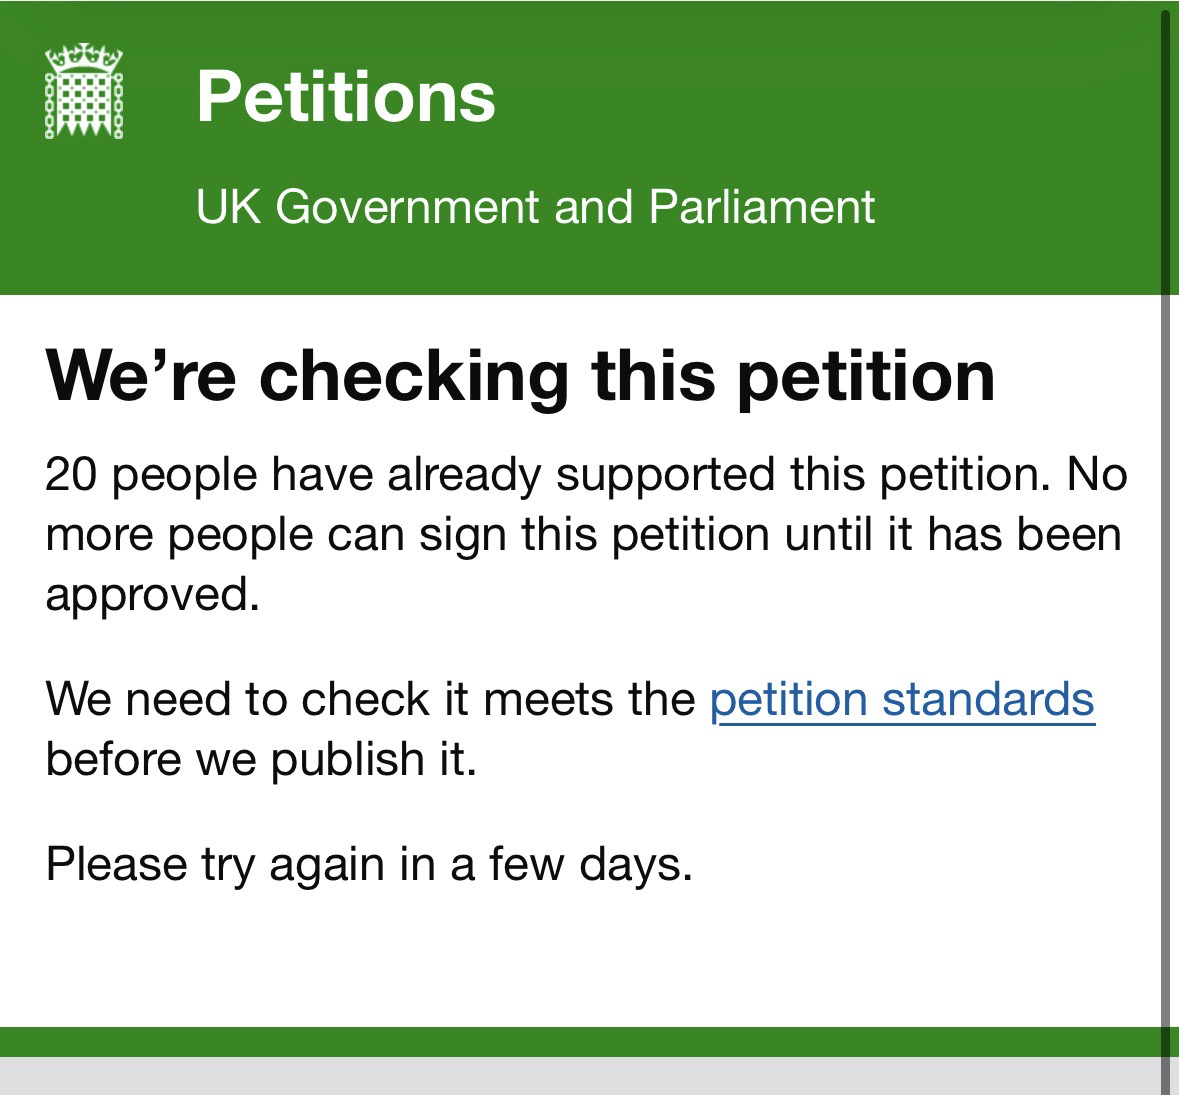Click the number "20" in the supporter count

(x=72, y=474)
